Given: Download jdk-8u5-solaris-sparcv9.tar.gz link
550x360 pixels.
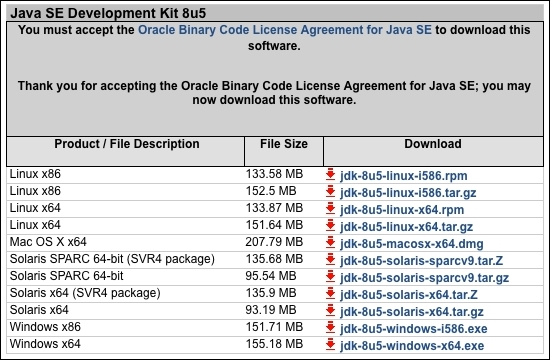Looking at the screenshot, I should (x=424, y=278).
